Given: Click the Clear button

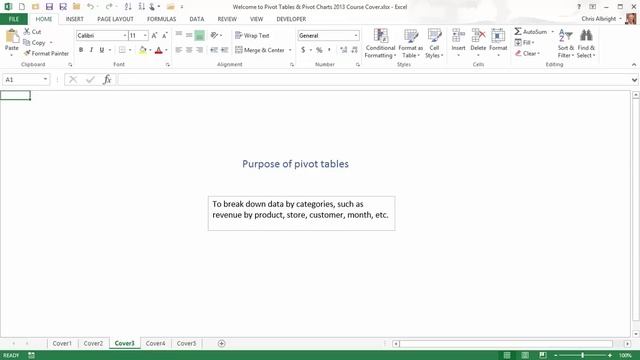Looking at the screenshot, I should click(x=527, y=53).
